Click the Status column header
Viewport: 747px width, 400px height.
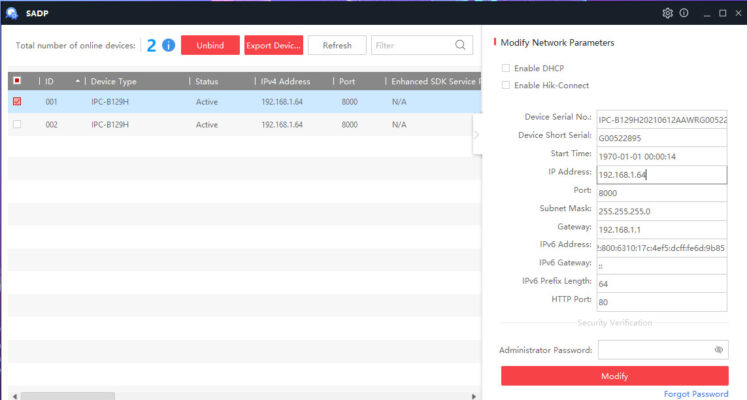point(207,81)
